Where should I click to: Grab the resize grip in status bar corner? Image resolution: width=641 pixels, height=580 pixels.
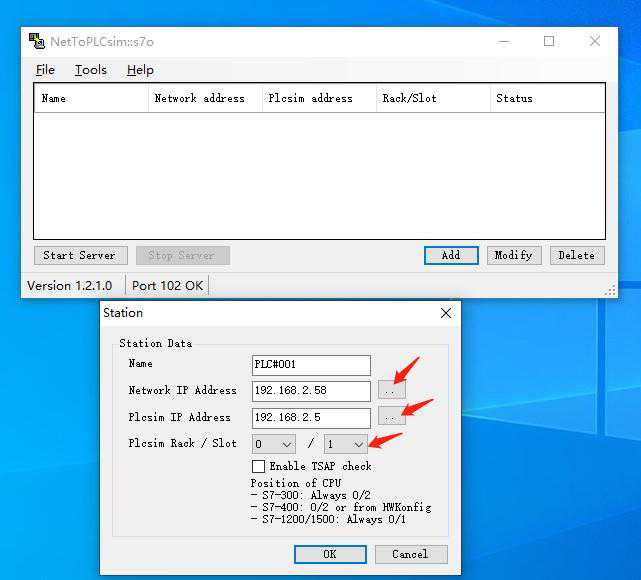coord(610,290)
